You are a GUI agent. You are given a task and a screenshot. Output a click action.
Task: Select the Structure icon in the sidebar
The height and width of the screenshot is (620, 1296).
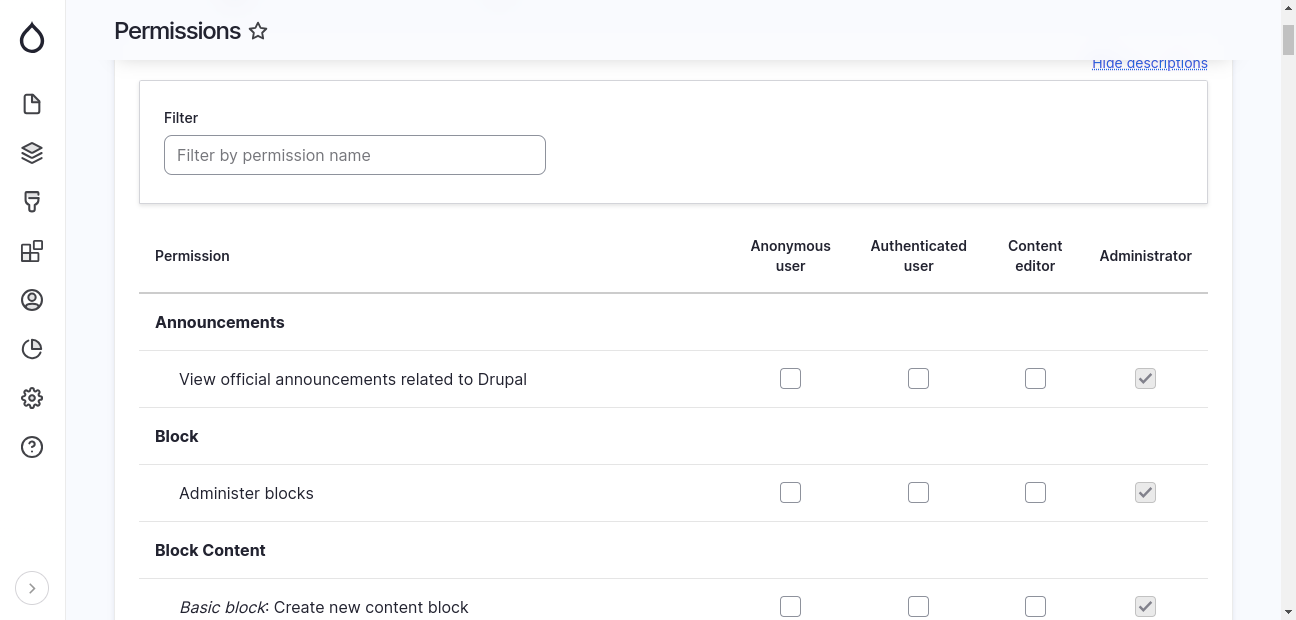tap(31, 152)
